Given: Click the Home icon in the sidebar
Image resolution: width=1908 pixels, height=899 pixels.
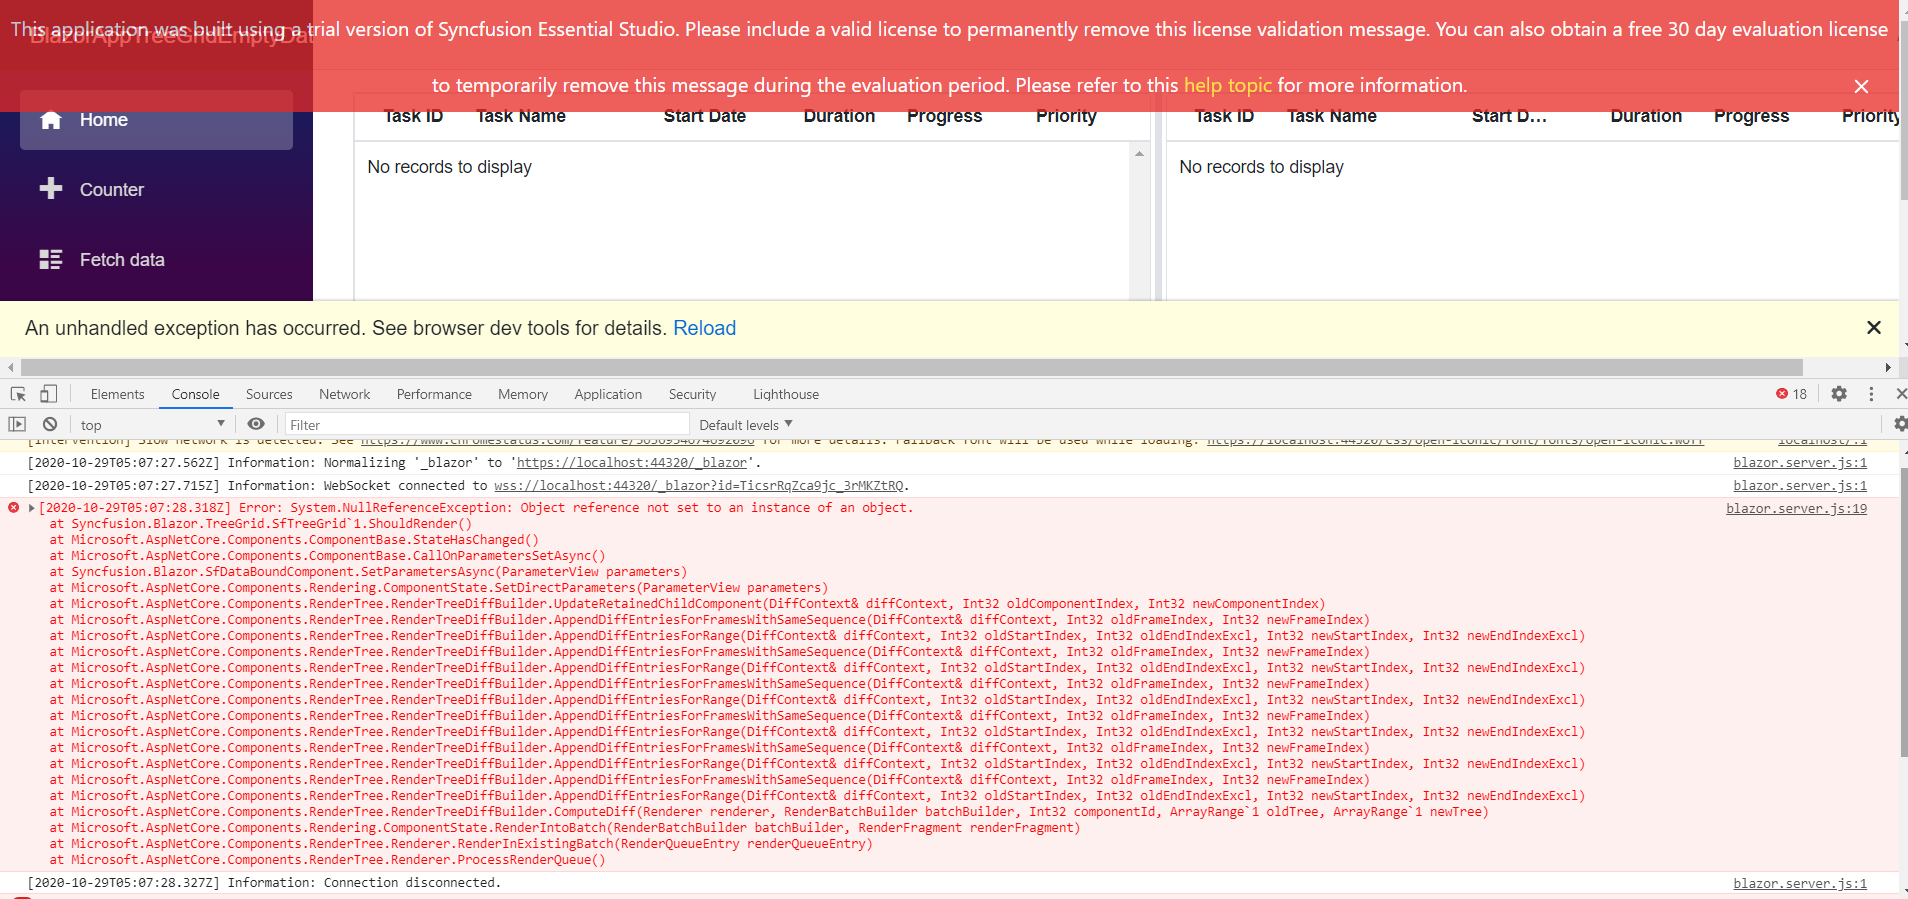Looking at the screenshot, I should pyautogui.click(x=51, y=120).
